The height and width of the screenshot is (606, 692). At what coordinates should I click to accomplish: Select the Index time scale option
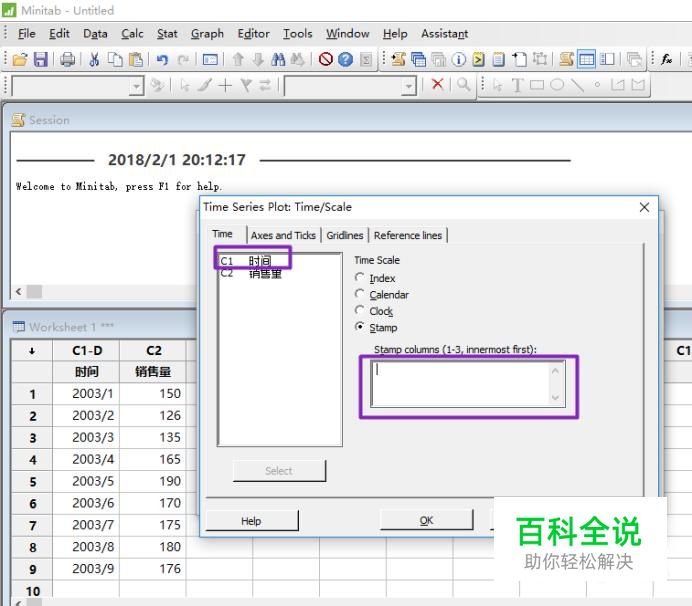click(x=360, y=278)
